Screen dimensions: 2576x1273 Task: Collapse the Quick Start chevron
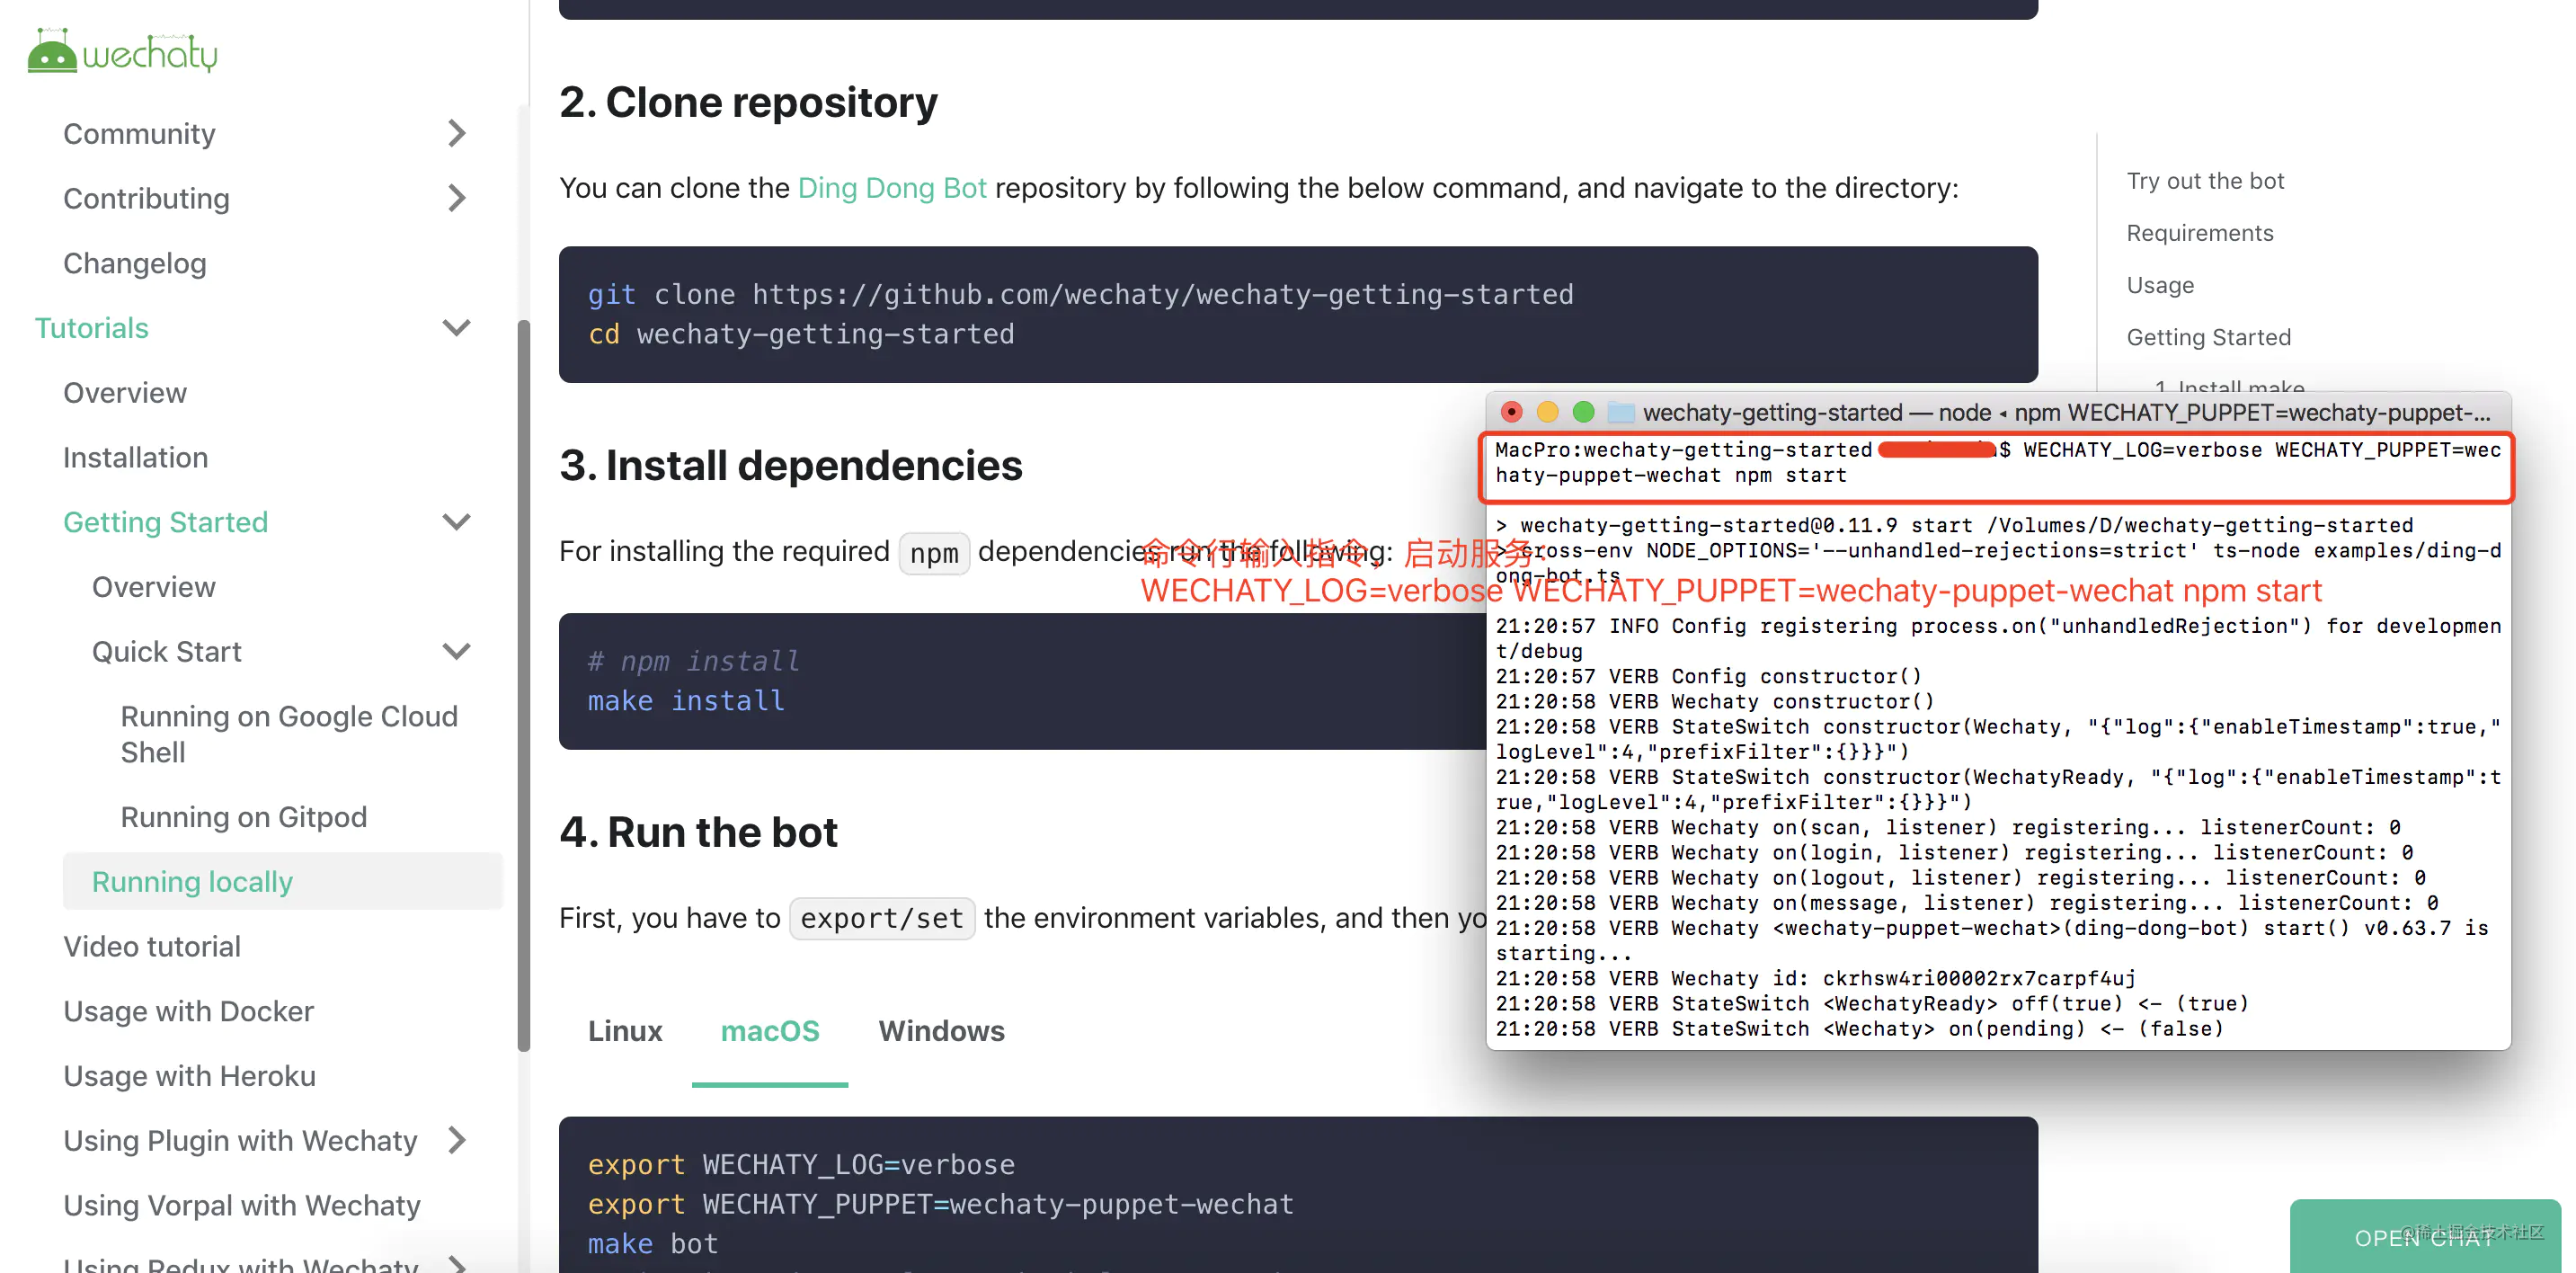[457, 652]
